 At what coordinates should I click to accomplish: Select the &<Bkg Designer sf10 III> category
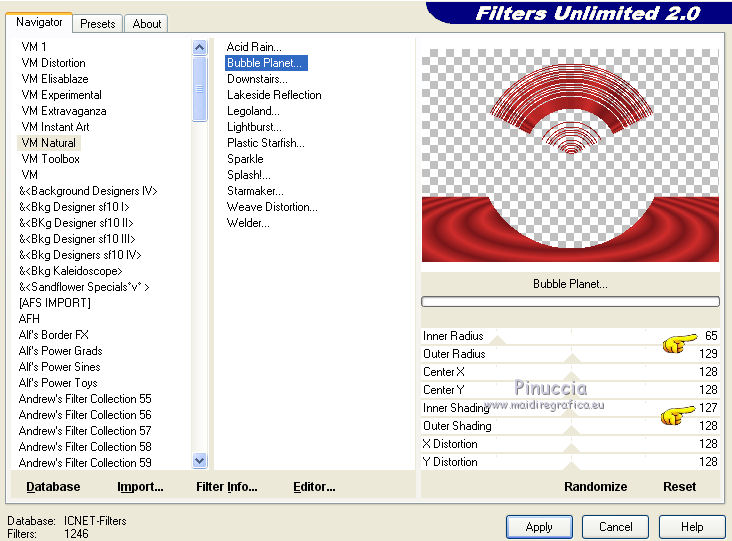click(x=77, y=239)
